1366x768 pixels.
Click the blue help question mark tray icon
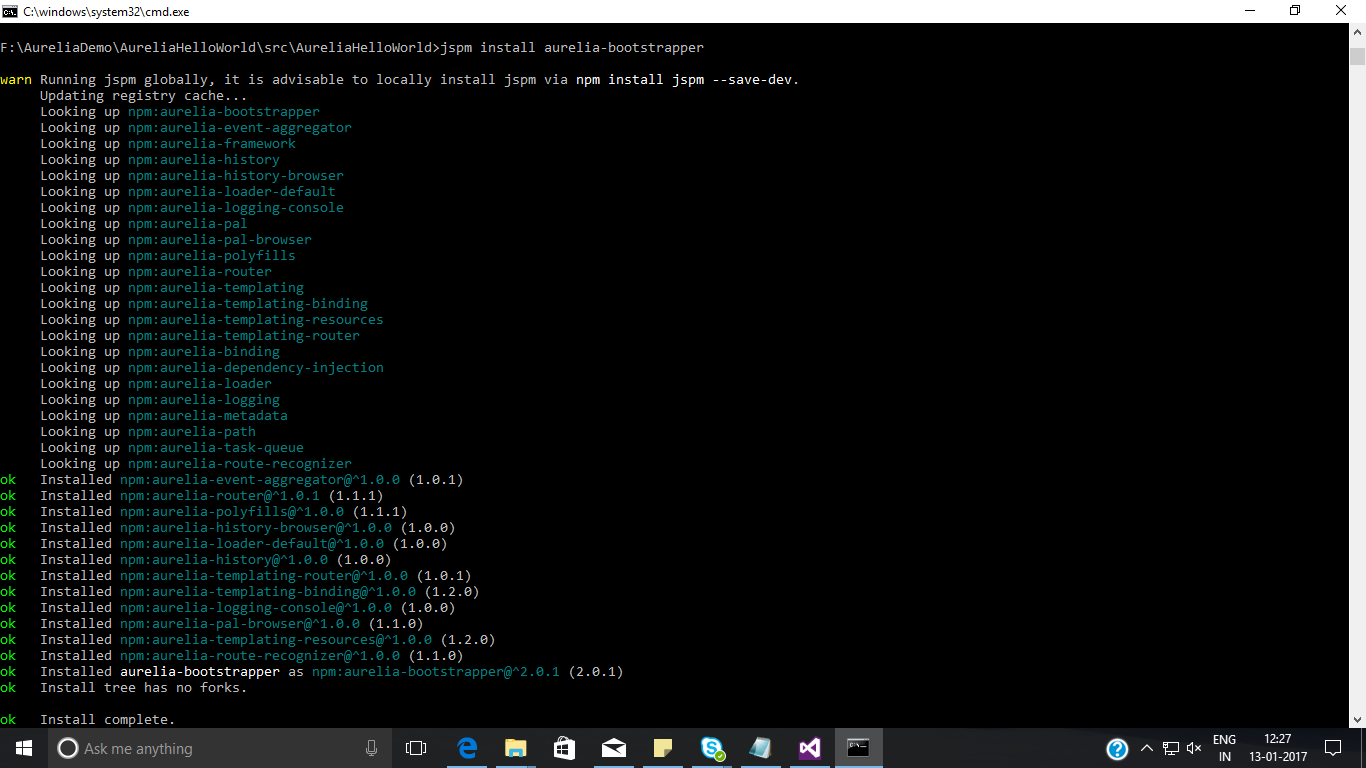1117,749
